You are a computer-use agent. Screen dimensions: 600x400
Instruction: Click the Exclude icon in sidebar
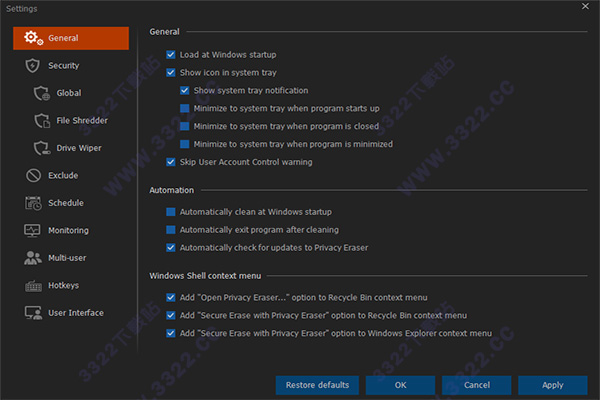pyautogui.click(x=31, y=176)
